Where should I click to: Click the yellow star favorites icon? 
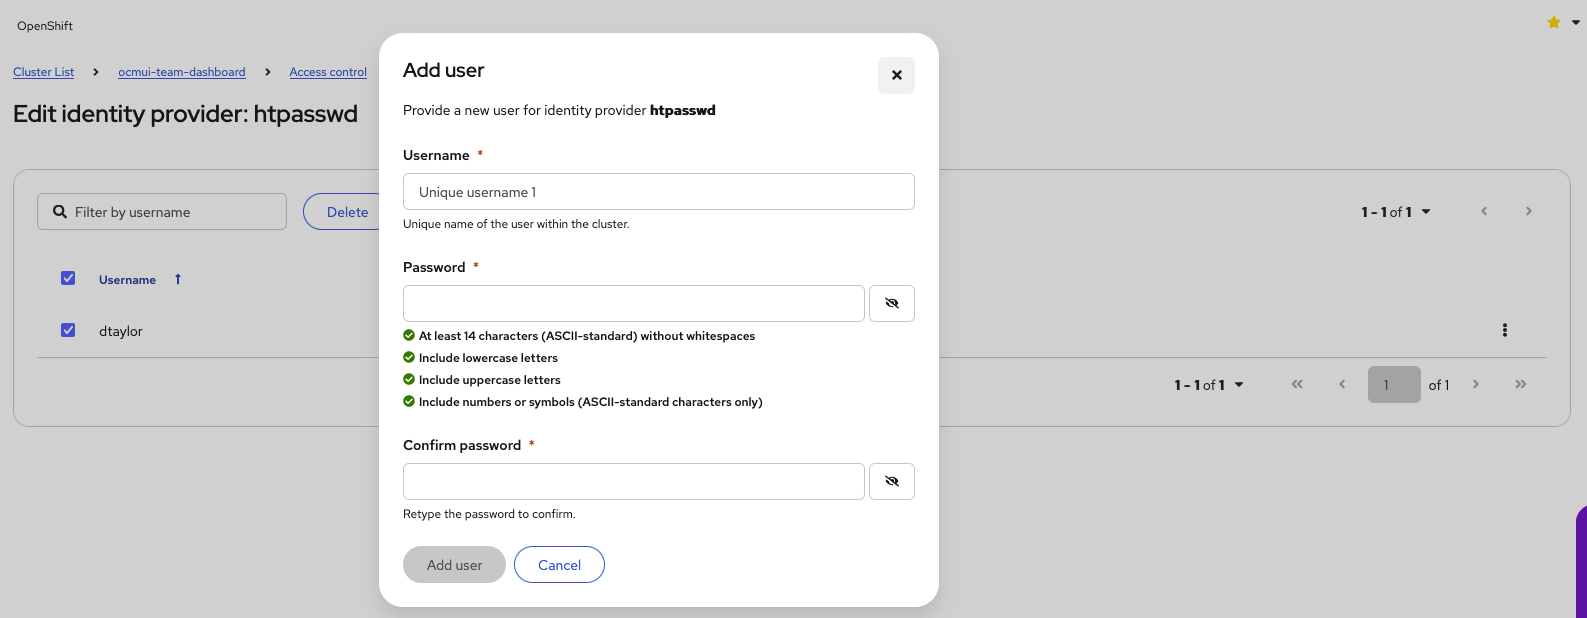point(1554,22)
